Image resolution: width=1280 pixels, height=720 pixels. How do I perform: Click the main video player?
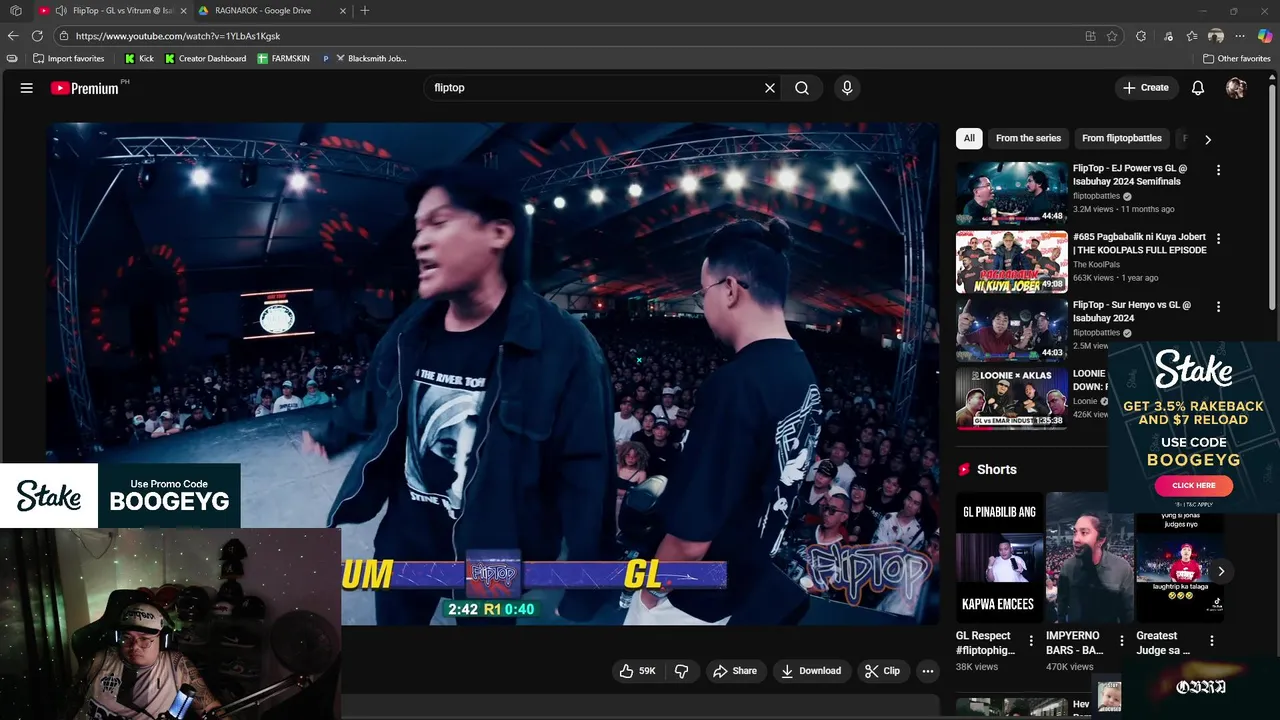494,373
